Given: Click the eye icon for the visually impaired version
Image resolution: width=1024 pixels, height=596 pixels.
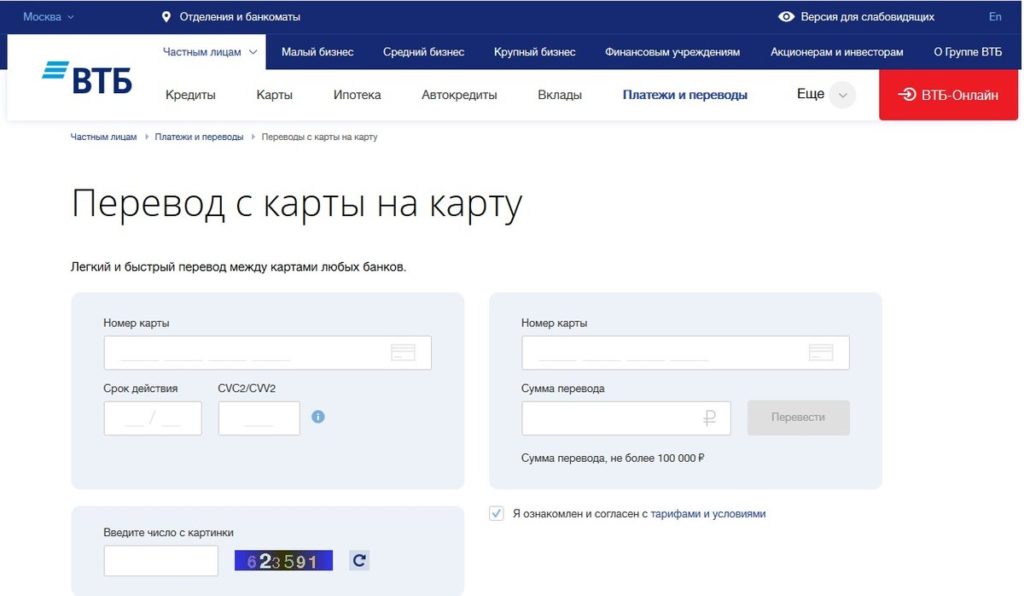Looking at the screenshot, I should click(x=786, y=17).
